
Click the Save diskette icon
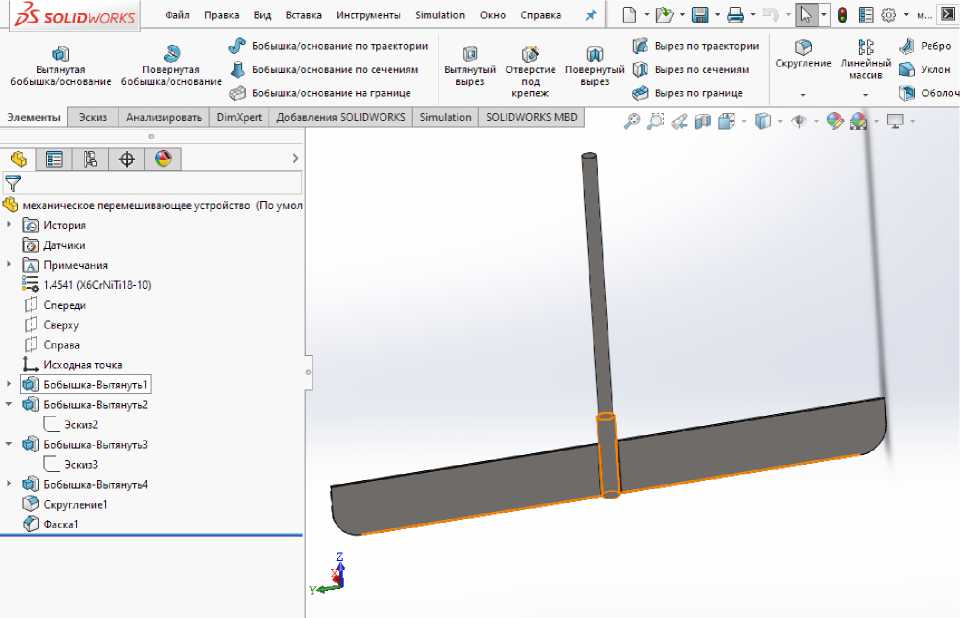coord(700,15)
